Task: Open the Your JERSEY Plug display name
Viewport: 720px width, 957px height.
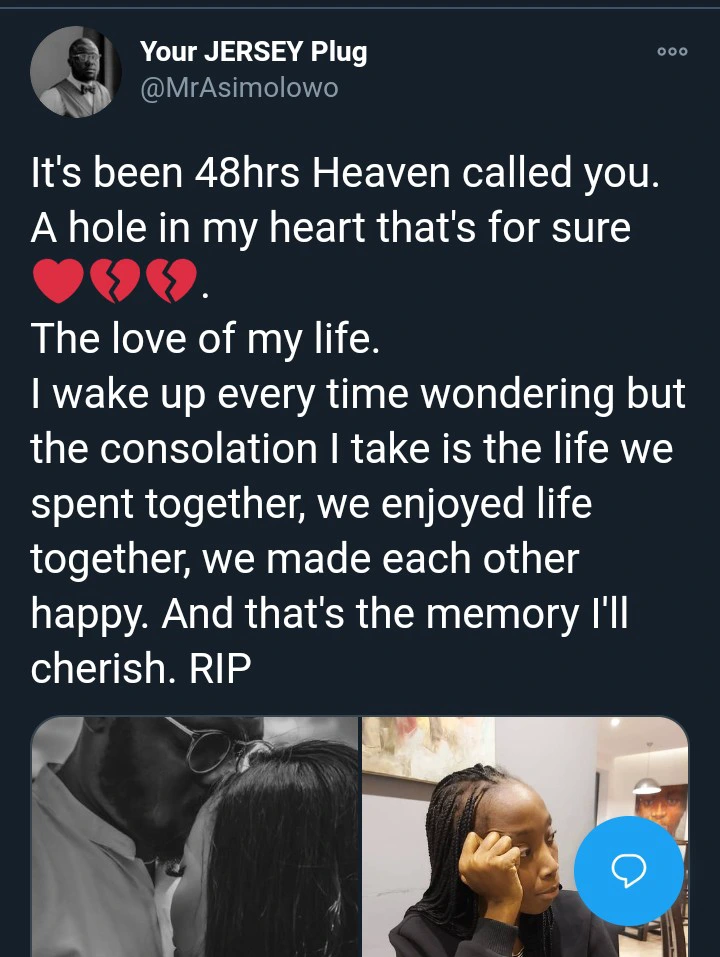Action: (x=253, y=52)
